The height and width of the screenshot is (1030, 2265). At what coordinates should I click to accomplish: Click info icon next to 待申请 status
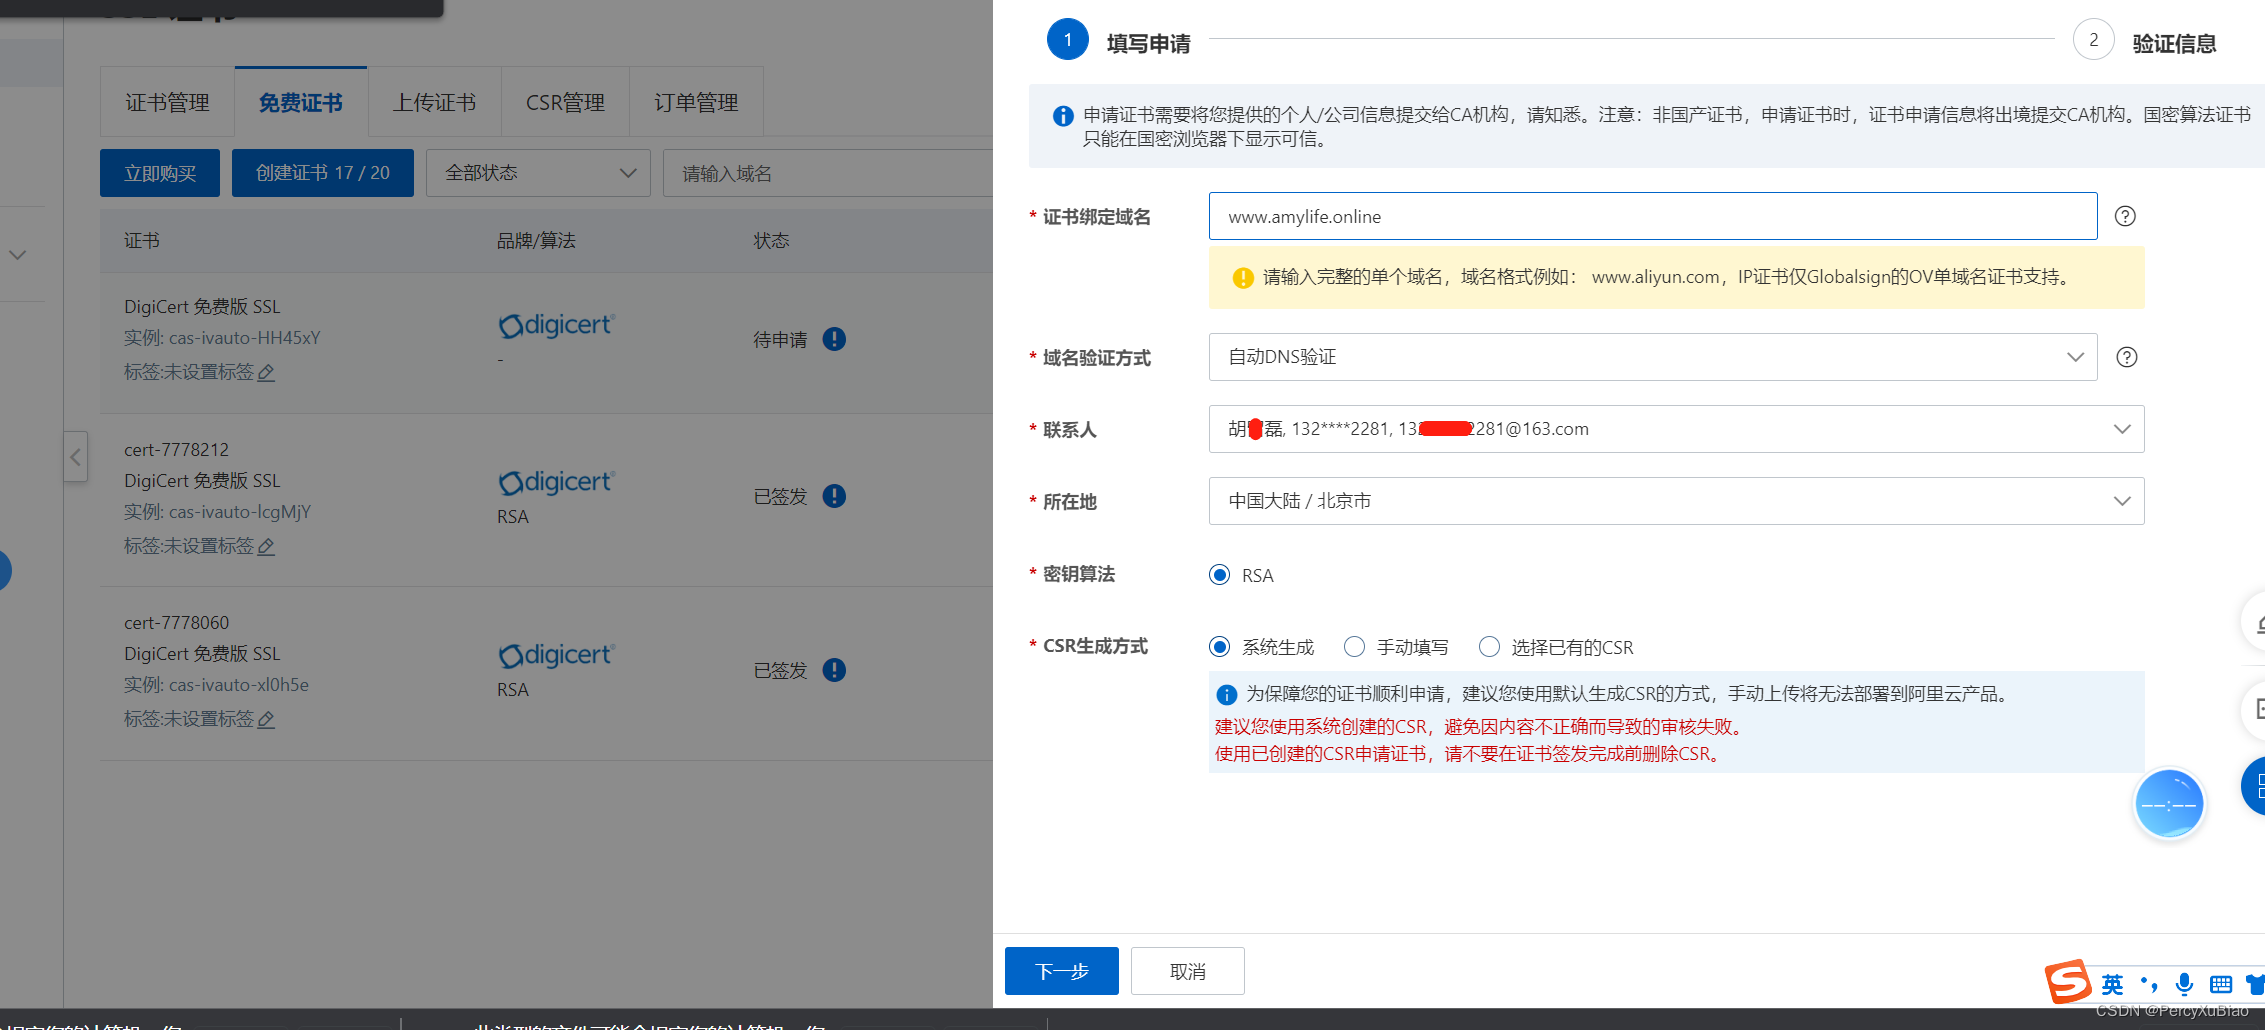tap(834, 339)
